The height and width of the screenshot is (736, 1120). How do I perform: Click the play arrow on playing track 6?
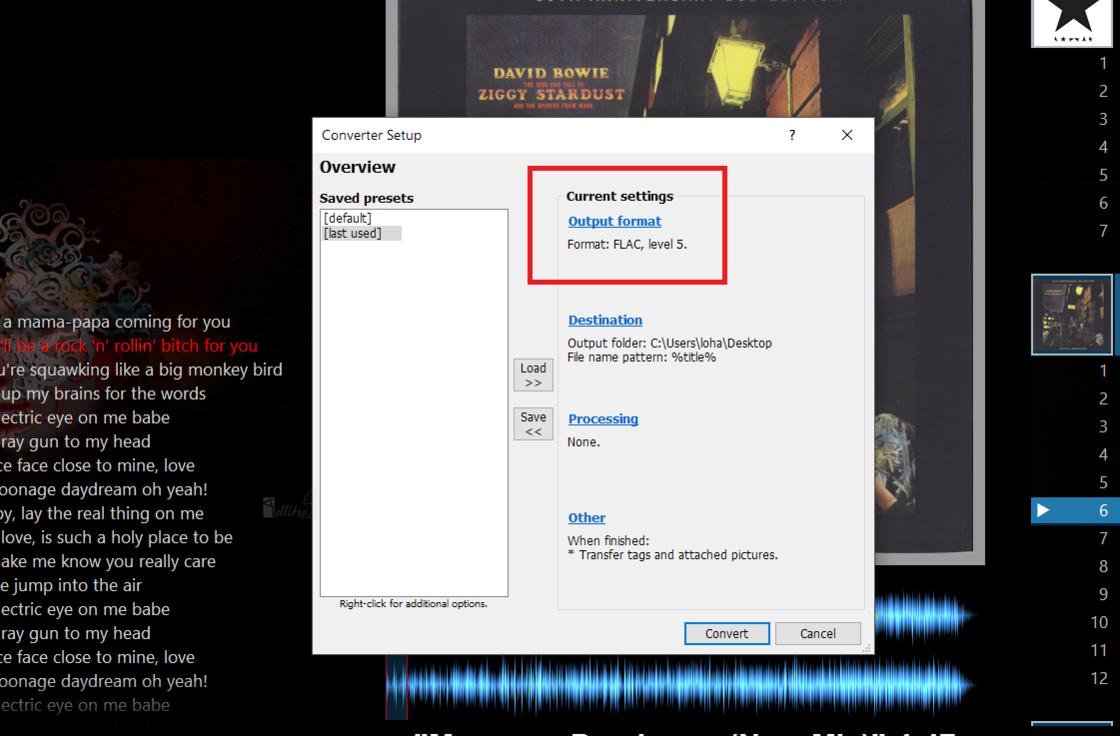1043,510
